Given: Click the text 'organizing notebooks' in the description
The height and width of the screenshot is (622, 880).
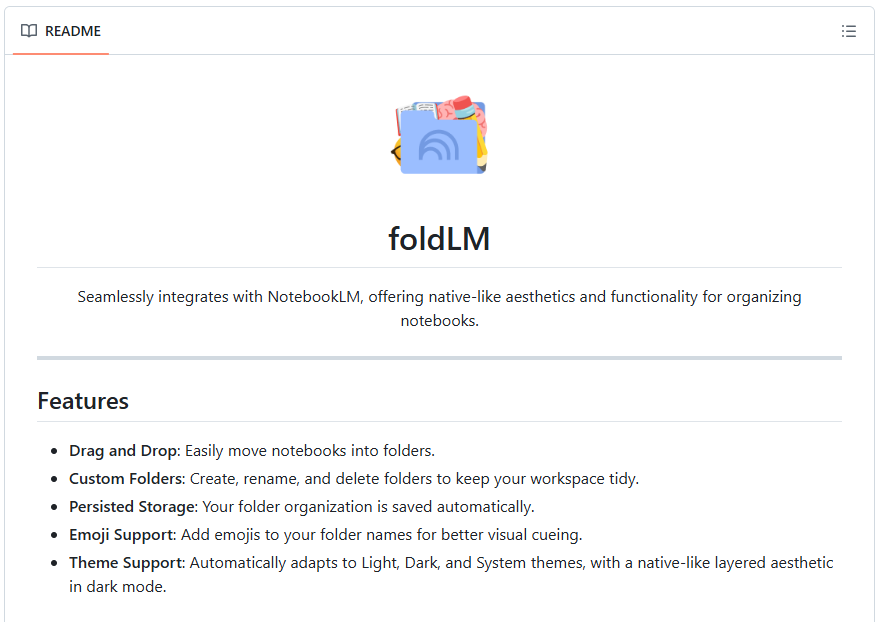Looking at the screenshot, I should (x=440, y=321).
